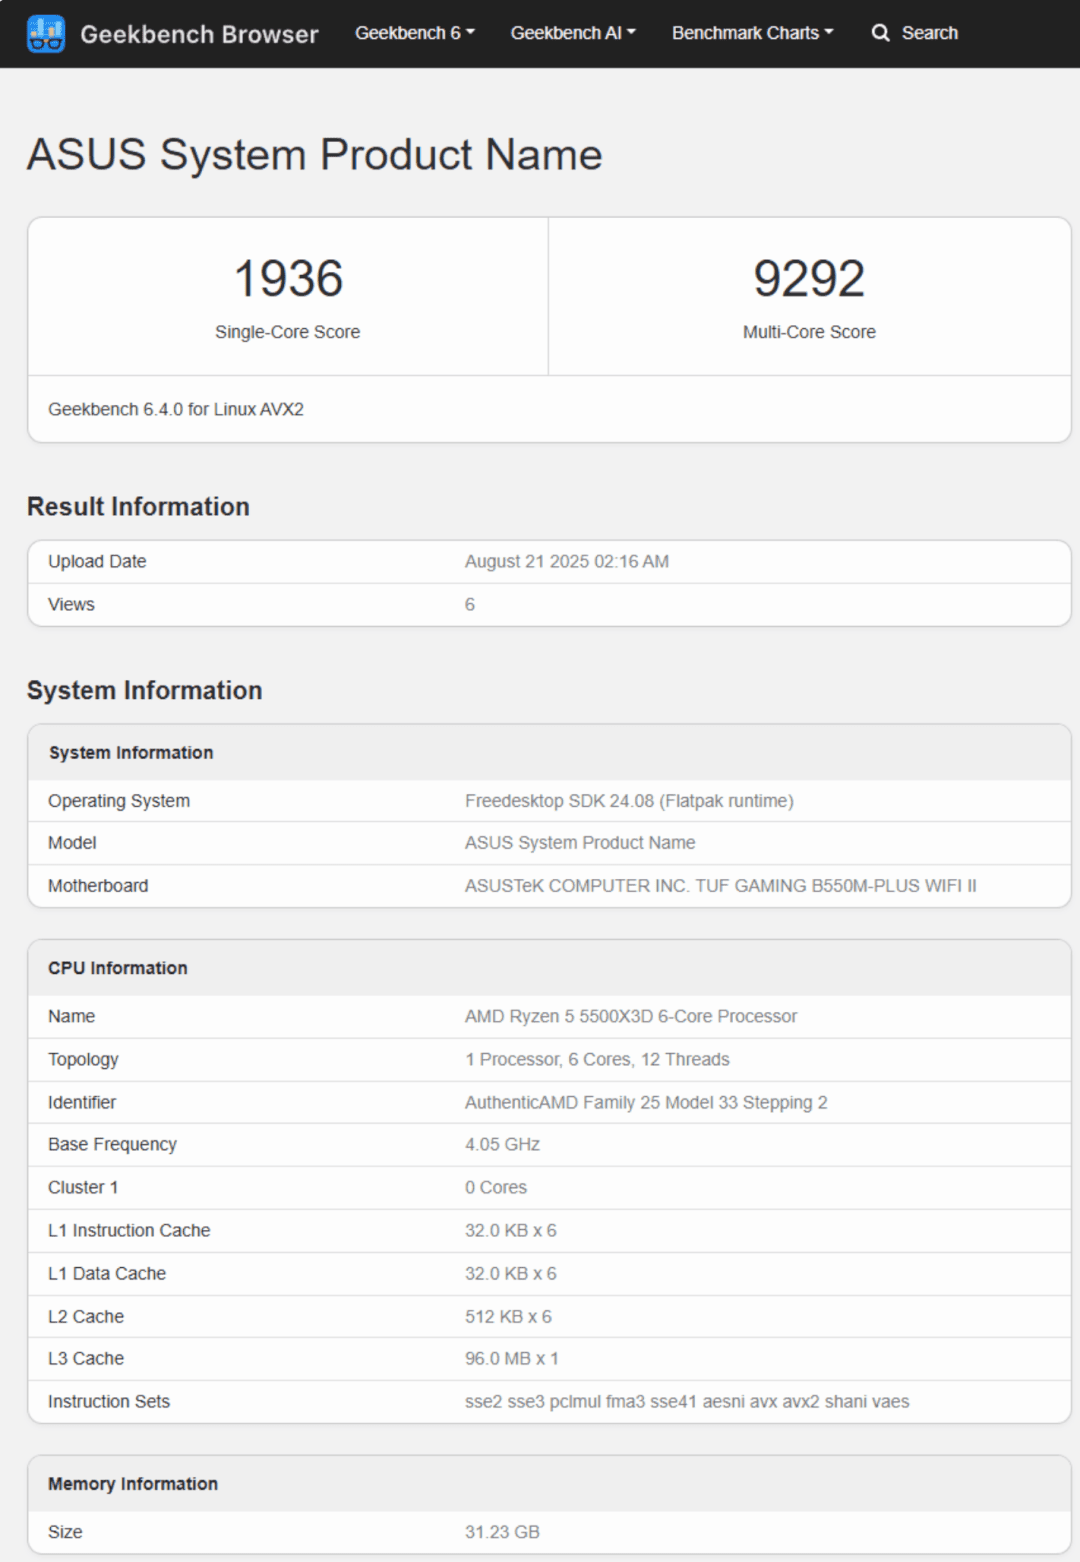Select the 9292 multi-core score number
The height and width of the screenshot is (1562, 1080).
(808, 278)
